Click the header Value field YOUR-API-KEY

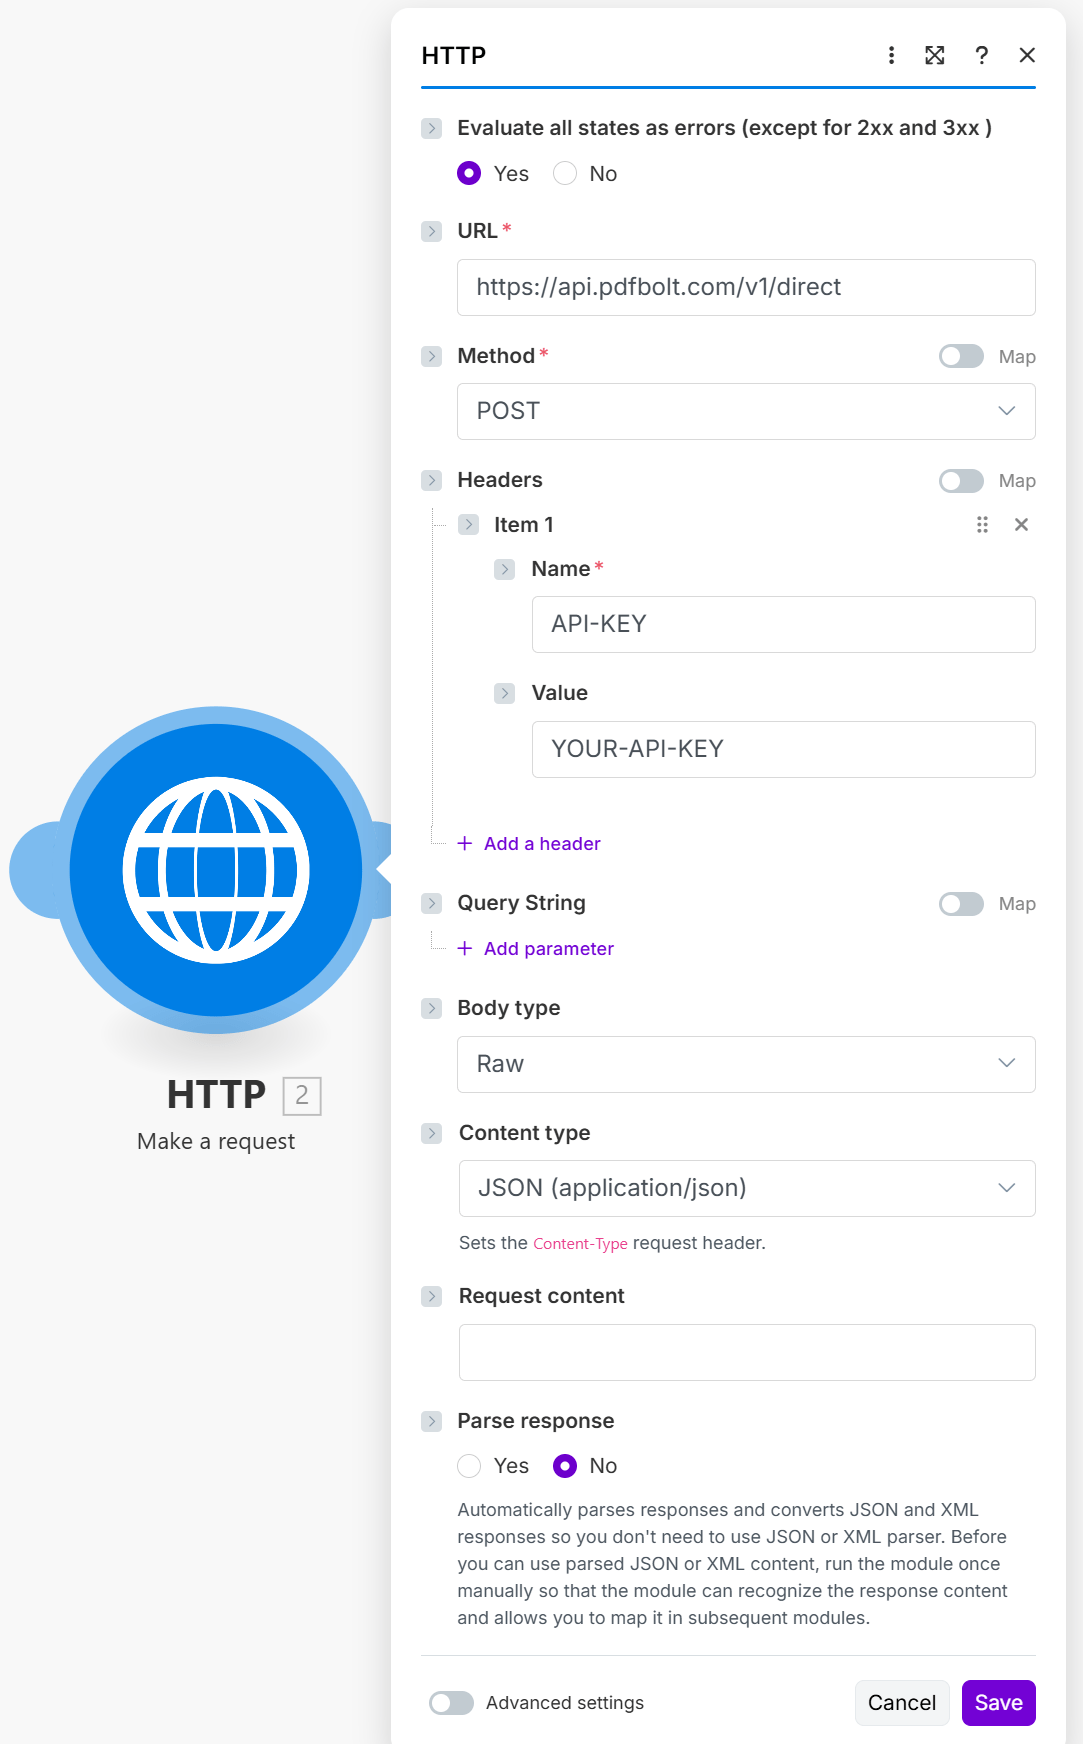coord(783,749)
